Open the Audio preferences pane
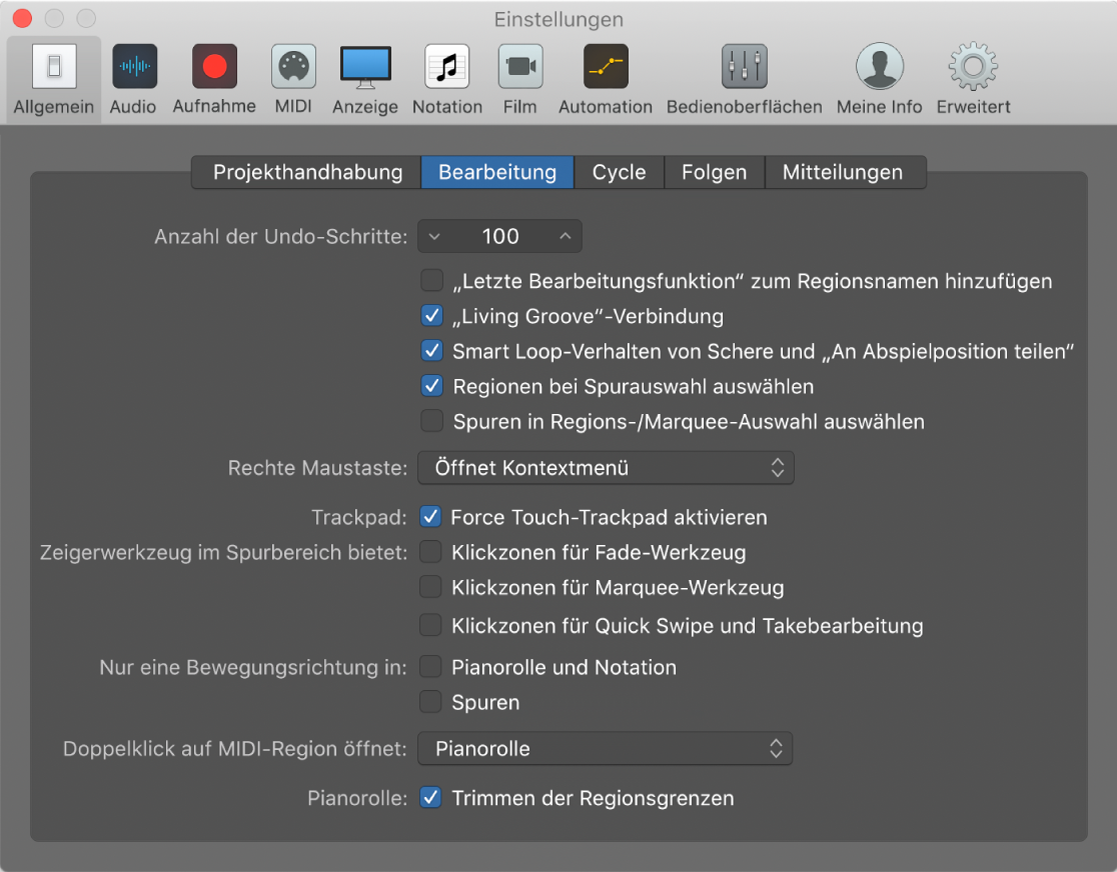The image size is (1117, 872). tap(133, 79)
